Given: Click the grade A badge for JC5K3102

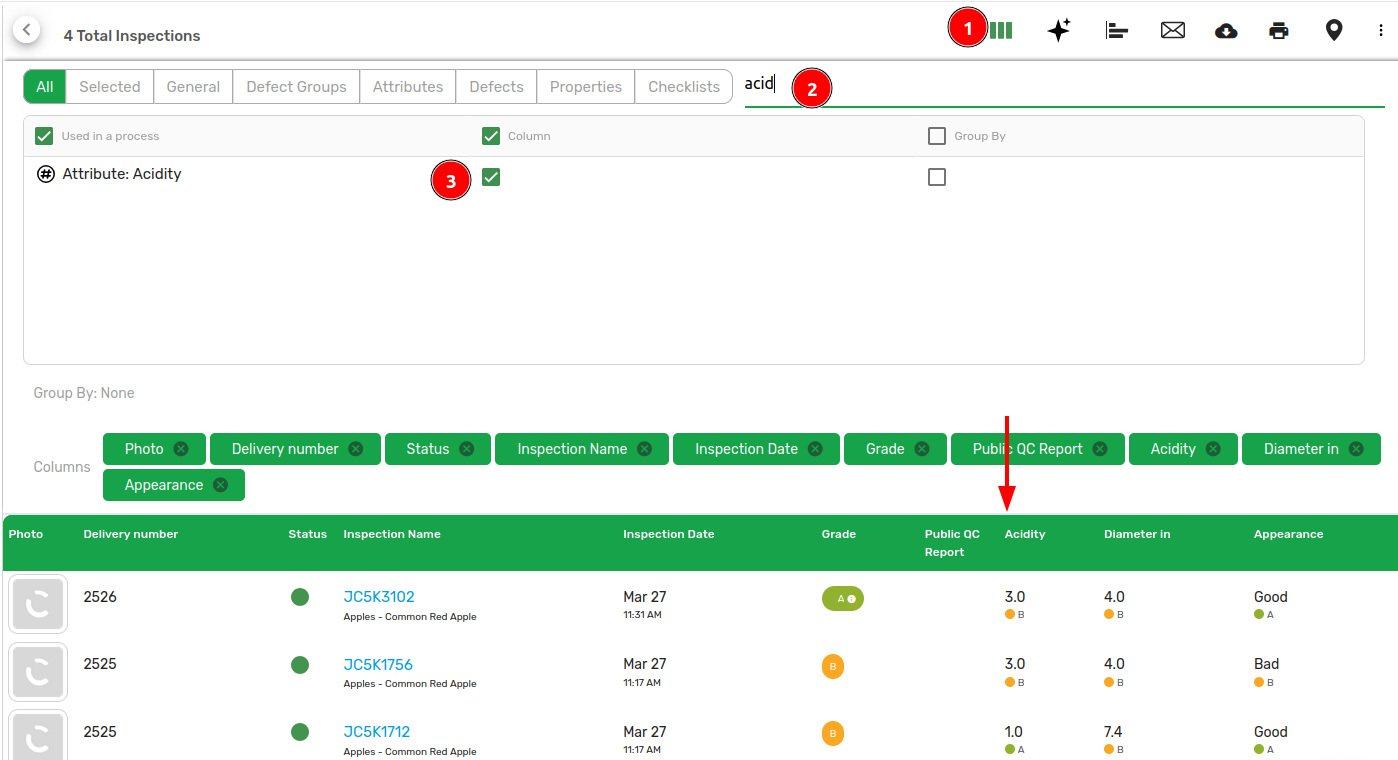Looking at the screenshot, I should [843, 598].
